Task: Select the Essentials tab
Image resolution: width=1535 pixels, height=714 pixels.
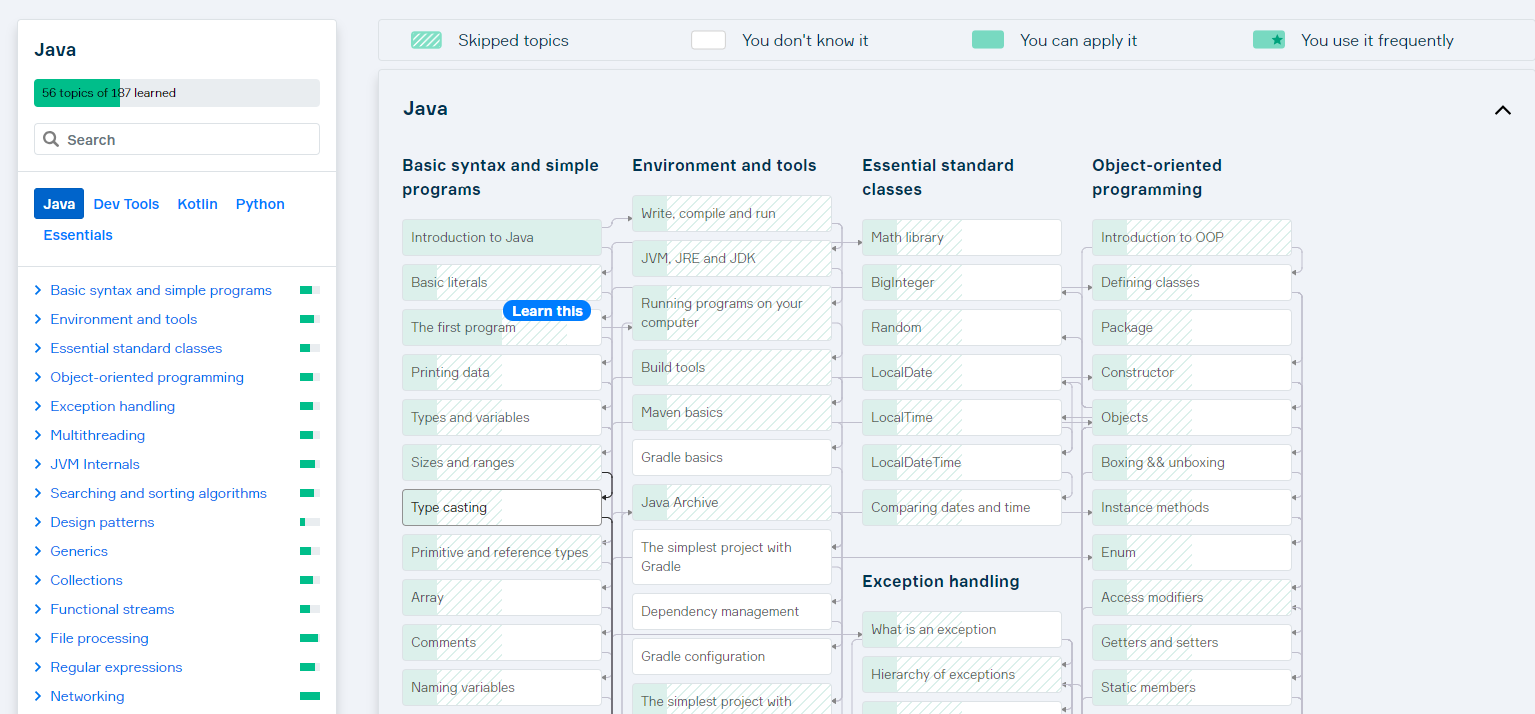Action: pyautogui.click(x=78, y=235)
